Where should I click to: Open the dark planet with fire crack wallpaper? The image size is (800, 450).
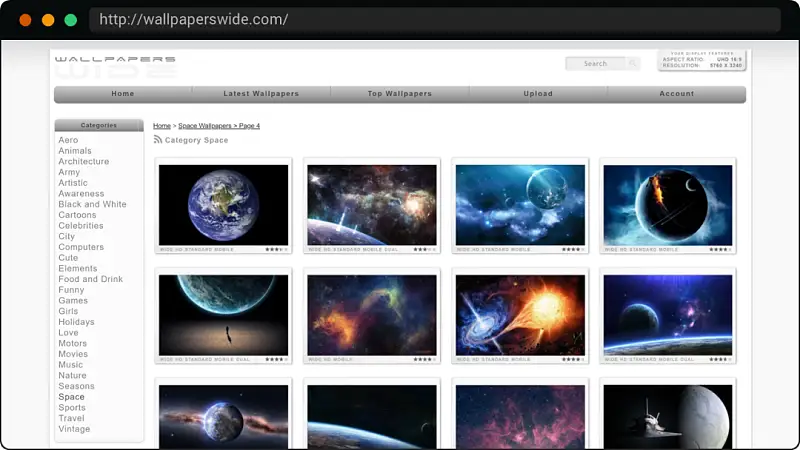(x=668, y=205)
